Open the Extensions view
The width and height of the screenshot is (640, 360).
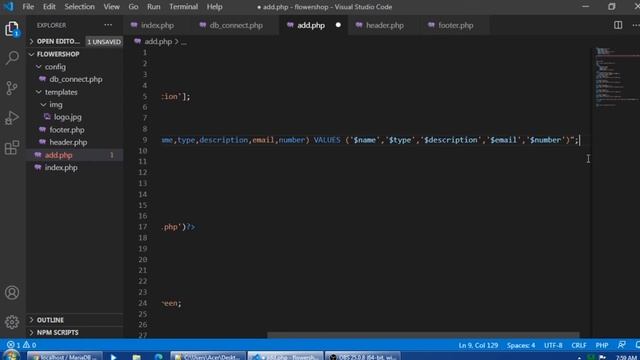tap(12, 148)
